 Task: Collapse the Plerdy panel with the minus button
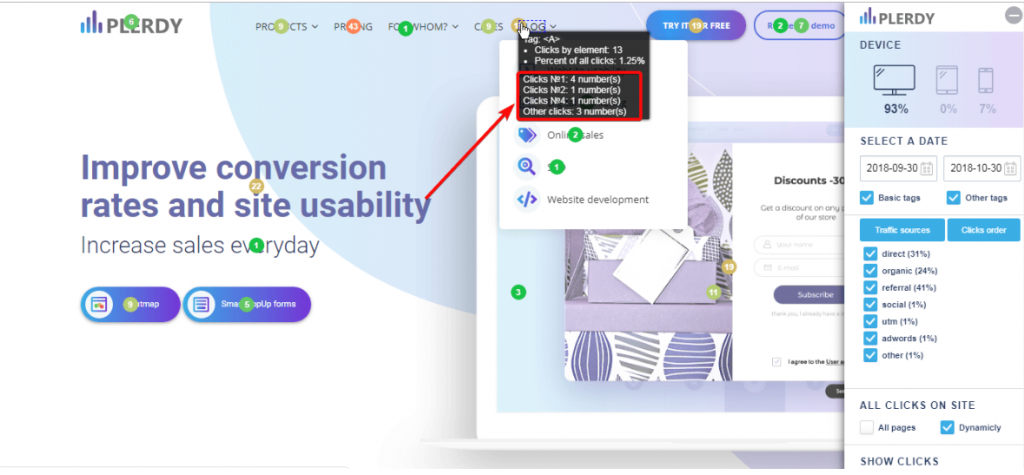pyautogui.click(x=1012, y=17)
